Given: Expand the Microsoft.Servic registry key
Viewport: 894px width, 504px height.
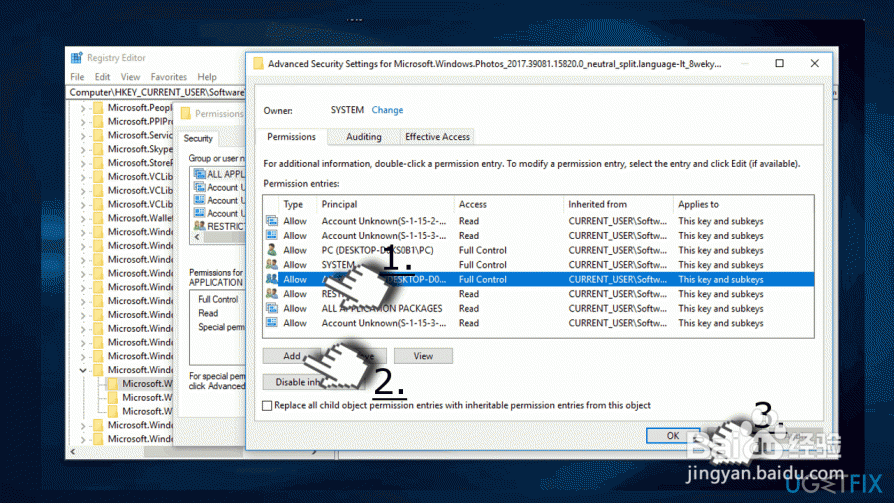Looking at the screenshot, I should click(83, 136).
